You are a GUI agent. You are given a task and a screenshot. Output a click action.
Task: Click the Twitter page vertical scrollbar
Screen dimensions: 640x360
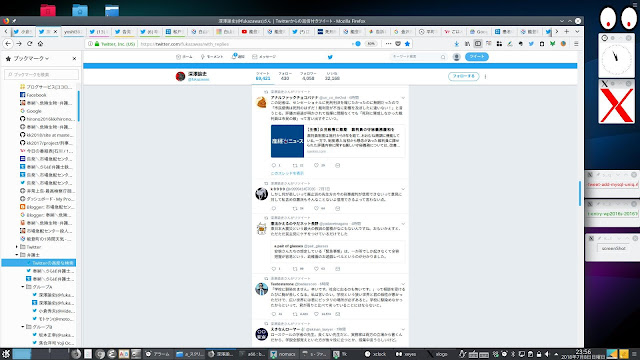[580, 193]
